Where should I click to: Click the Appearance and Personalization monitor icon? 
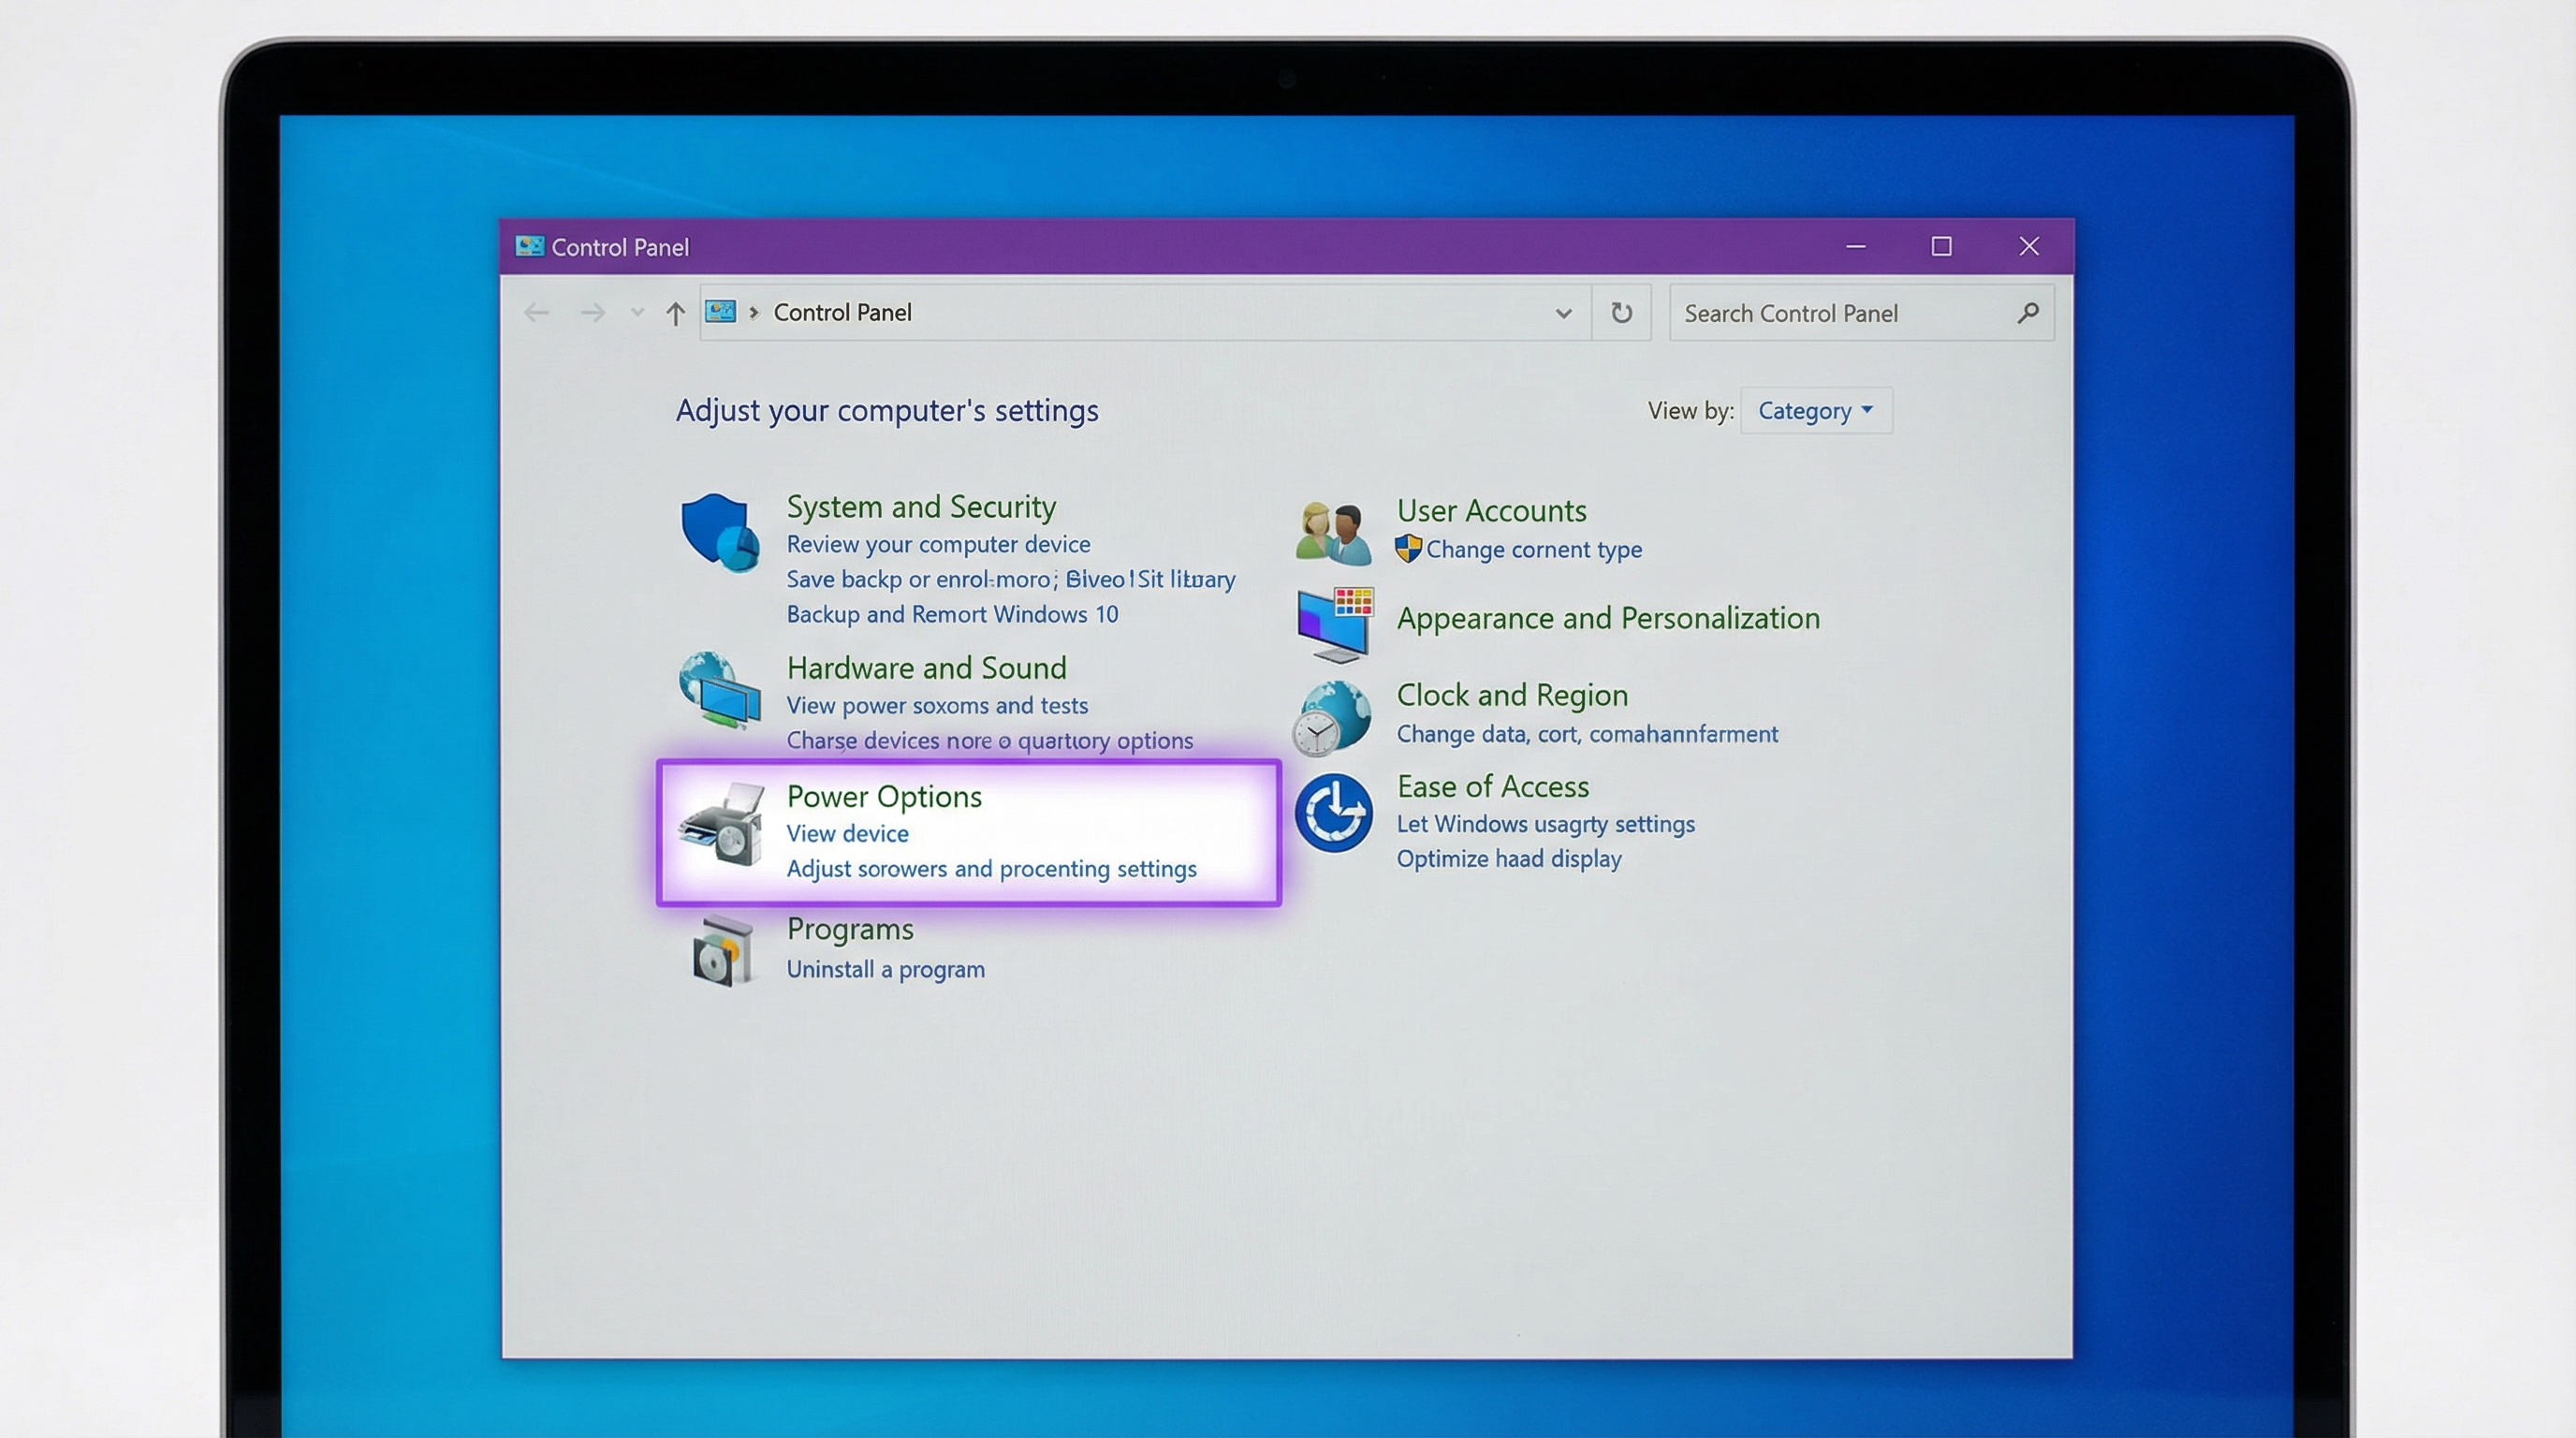click(x=1334, y=624)
